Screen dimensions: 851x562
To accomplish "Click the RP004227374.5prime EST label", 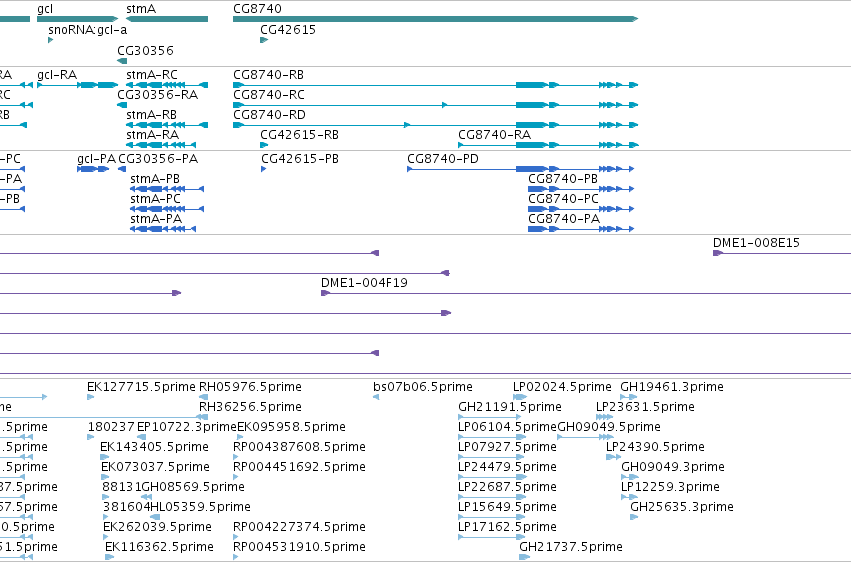I will (299, 527).
